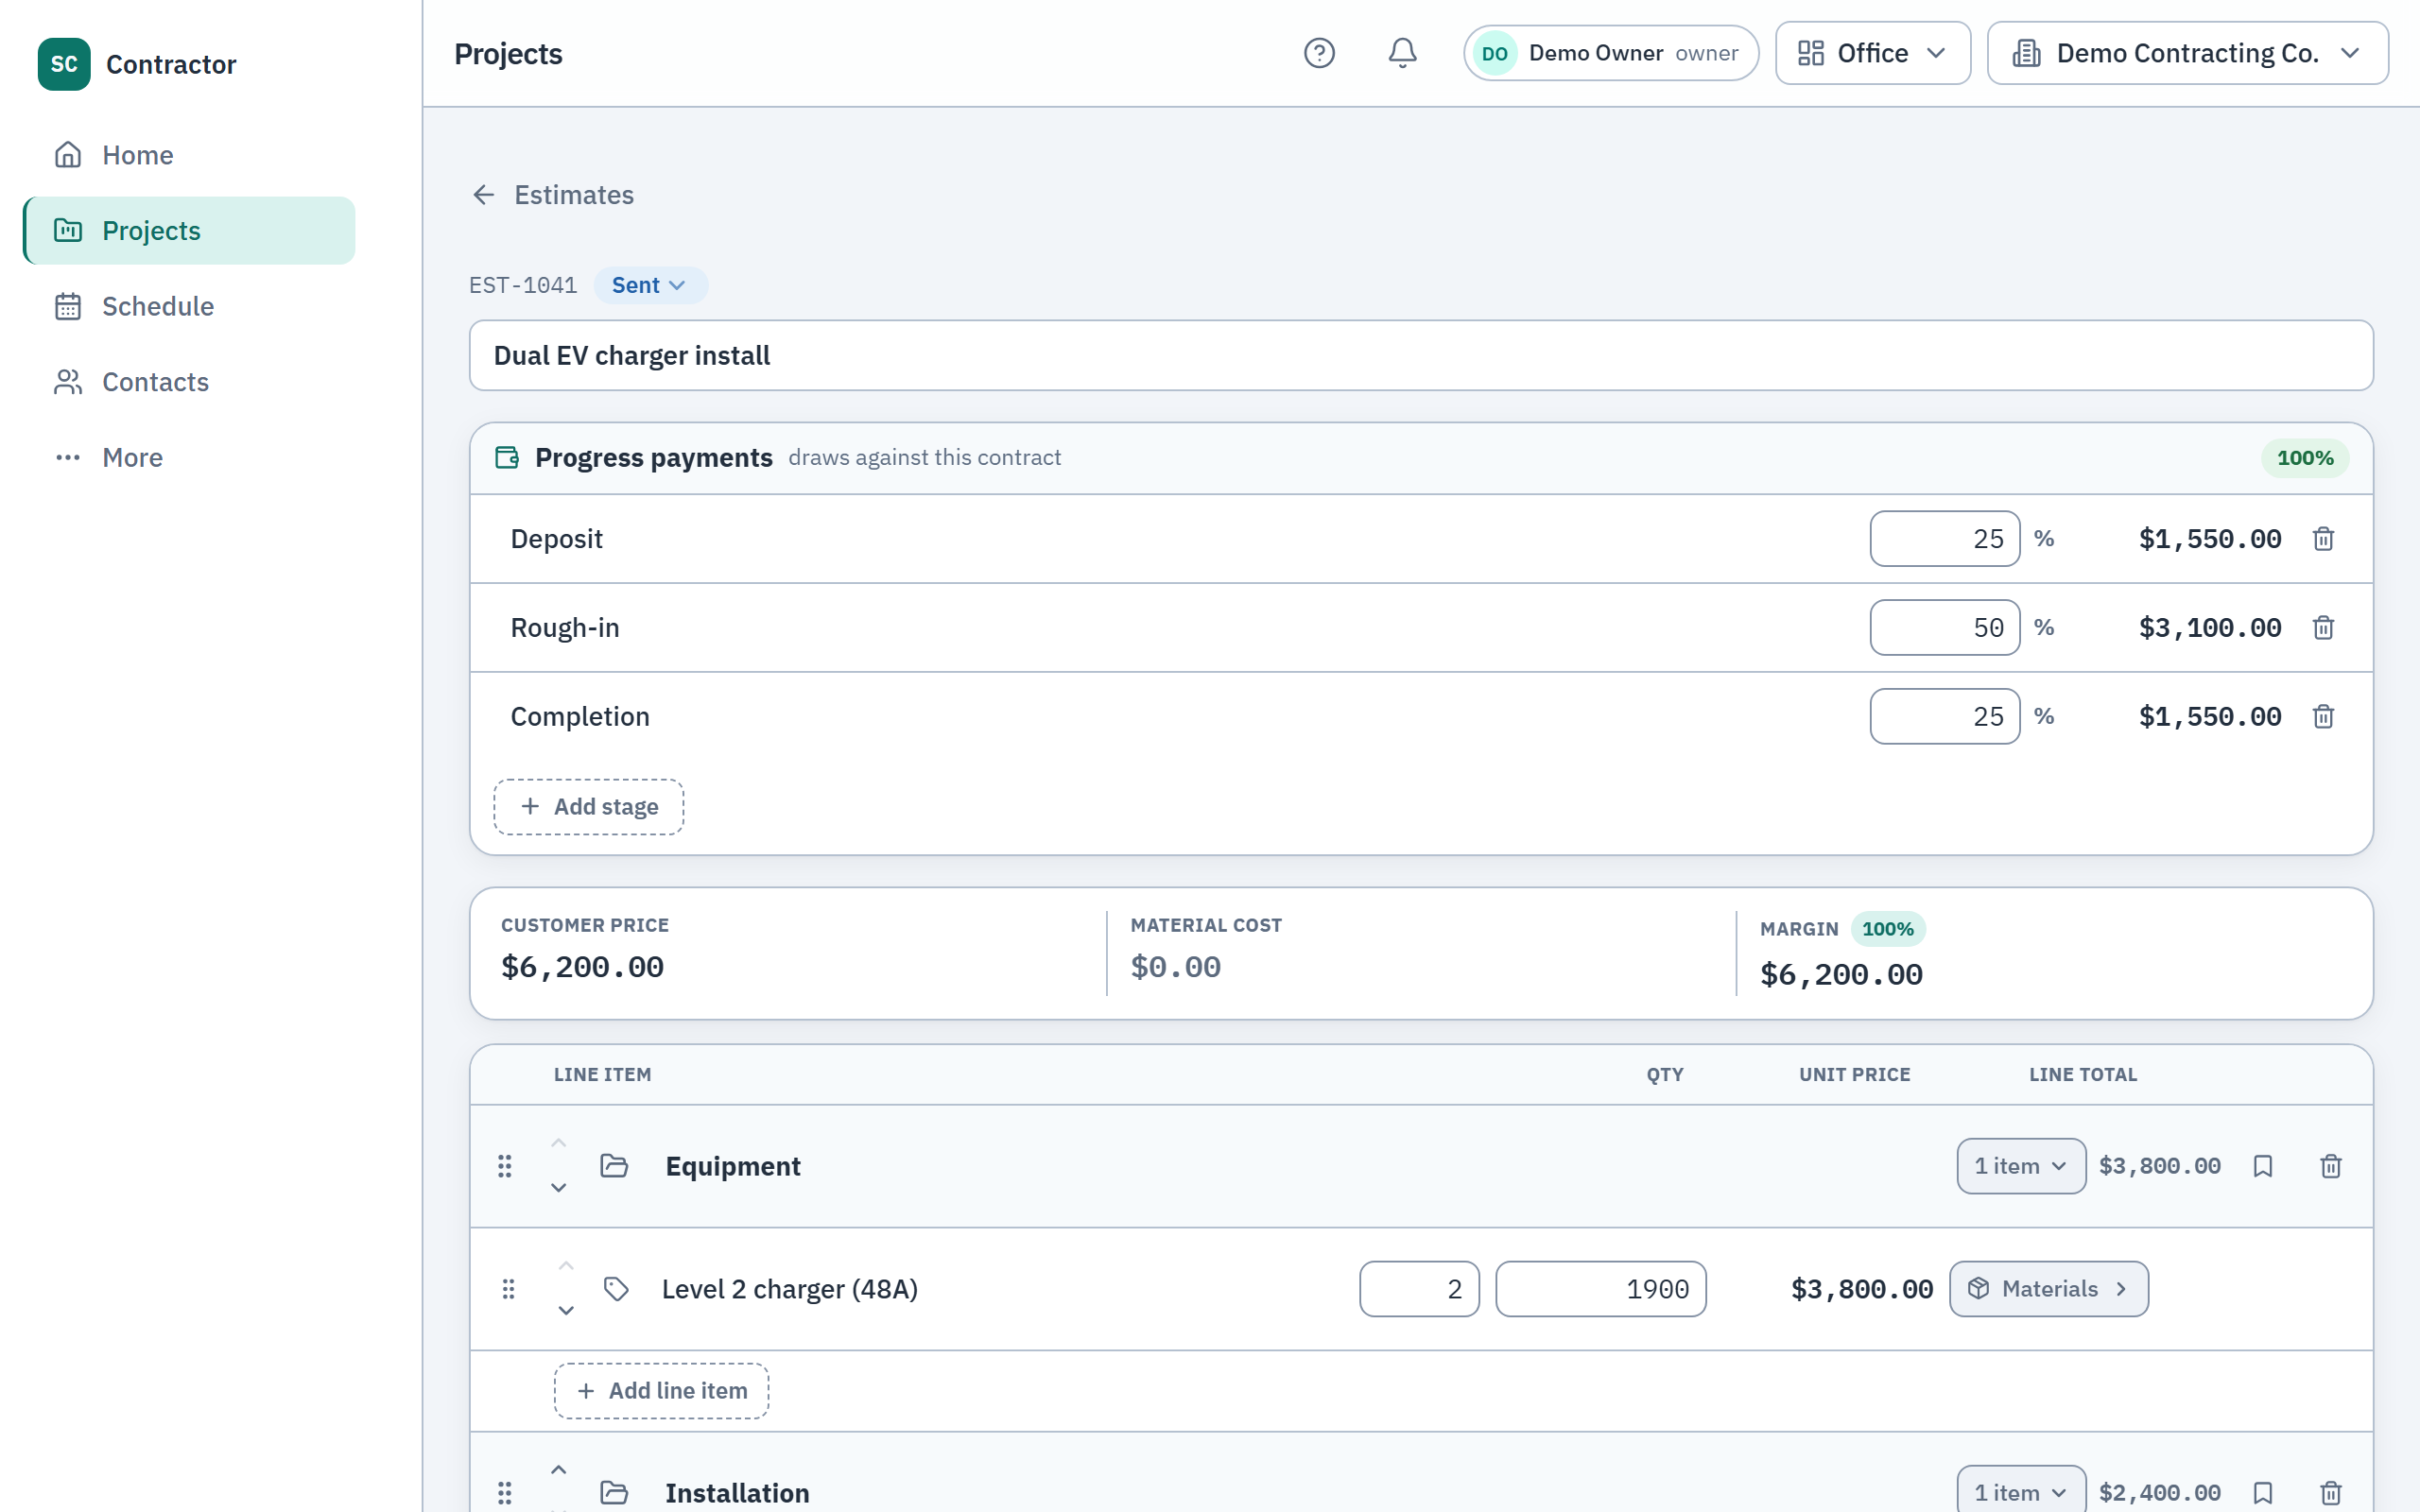Delete the Rough-in payment stage
Viewport: 2420px width, 1512px height.
click(2323, 628)
